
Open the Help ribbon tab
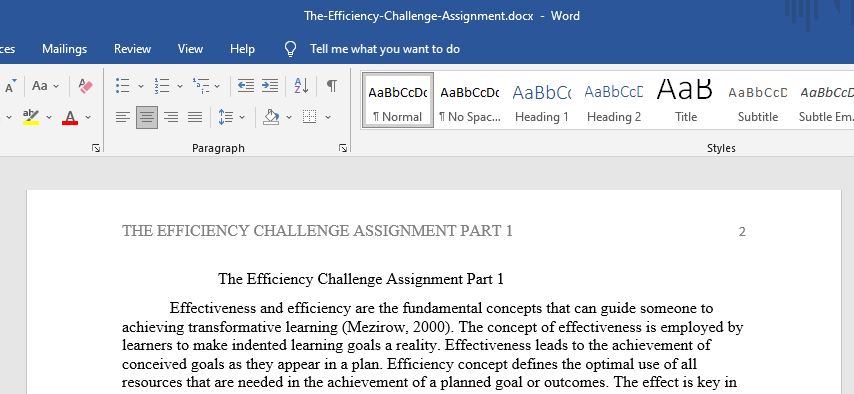[x=242, y=49]
